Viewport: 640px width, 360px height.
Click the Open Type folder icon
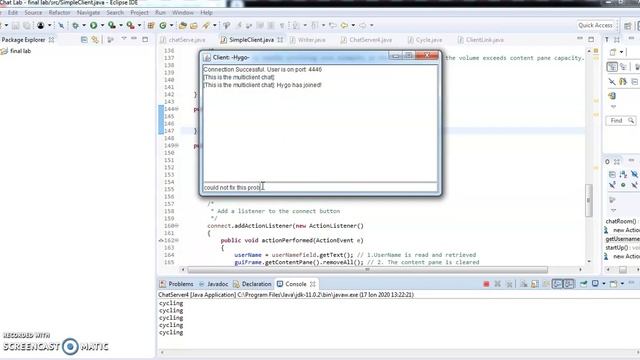pyautogui.click(x=183, y=25)
